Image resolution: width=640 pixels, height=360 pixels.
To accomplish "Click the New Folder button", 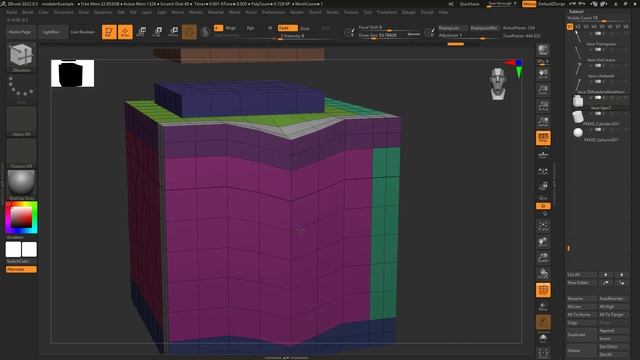I will coord(582,282).
